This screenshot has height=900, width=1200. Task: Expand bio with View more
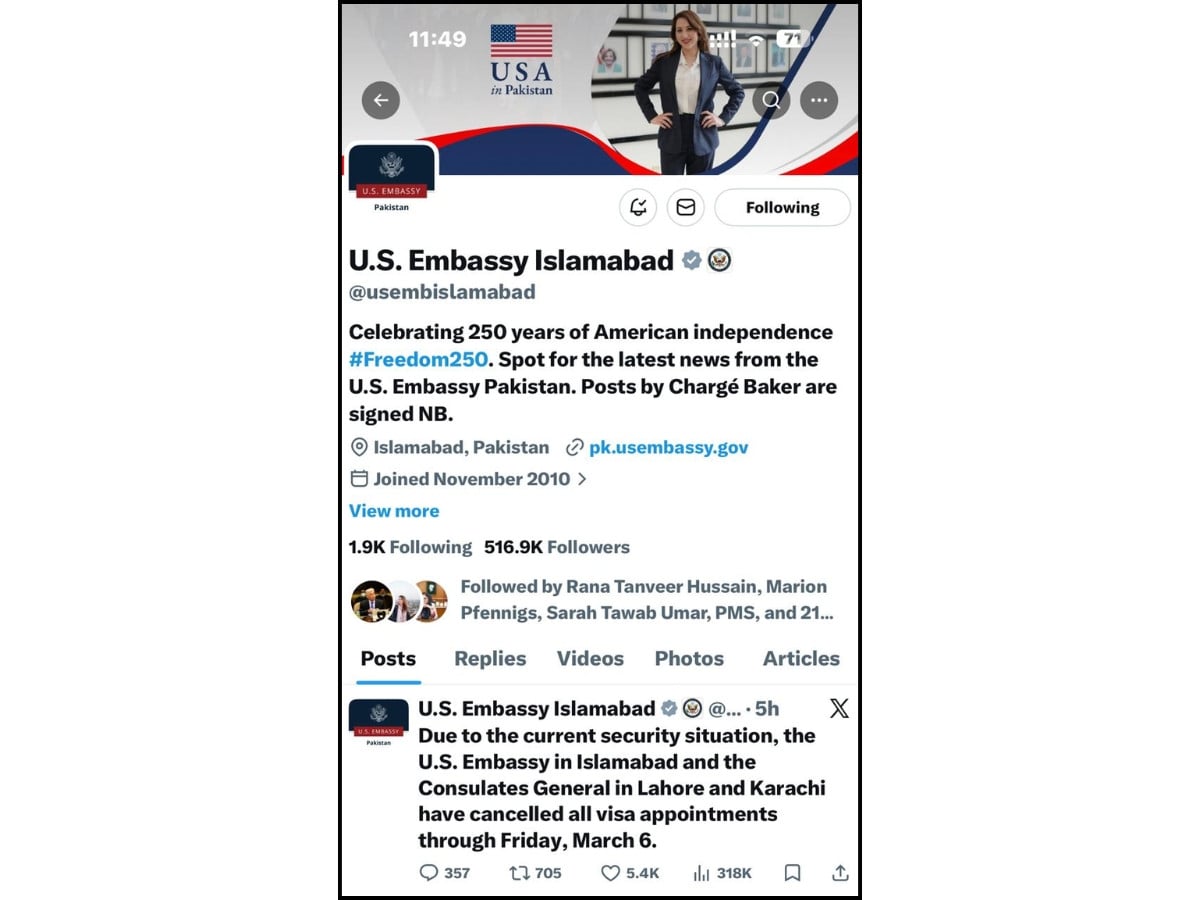tap(394, 511)
